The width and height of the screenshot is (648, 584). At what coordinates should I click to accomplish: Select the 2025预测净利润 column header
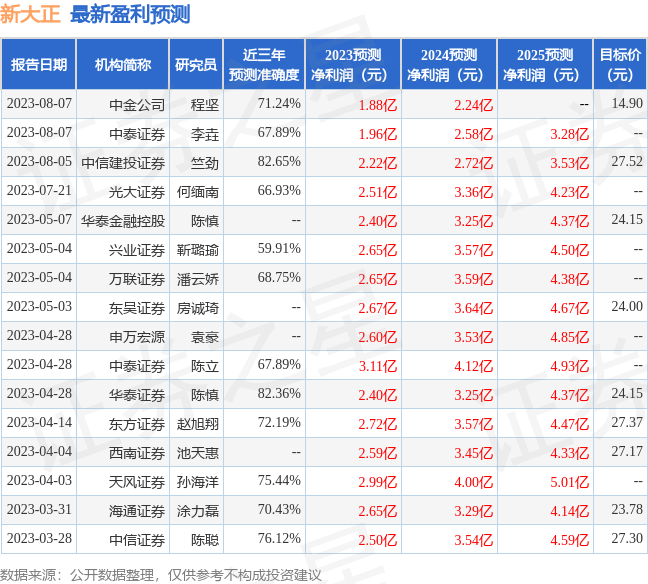545,64
